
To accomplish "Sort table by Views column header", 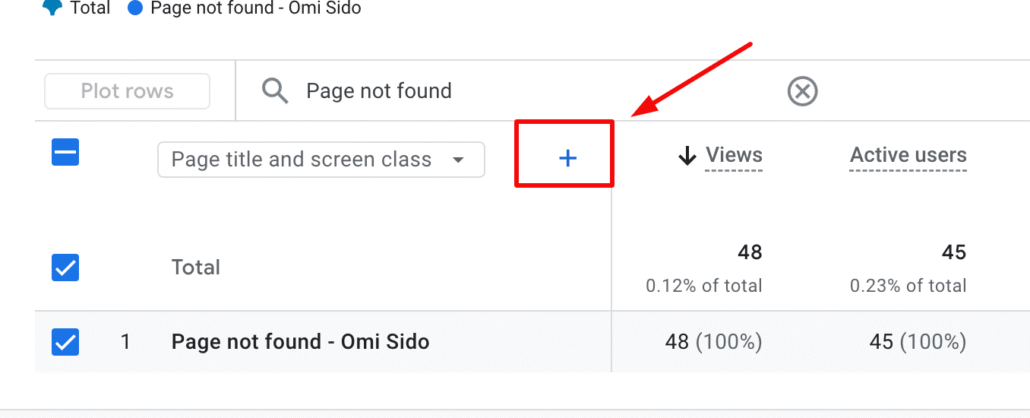I will point(734,155).
